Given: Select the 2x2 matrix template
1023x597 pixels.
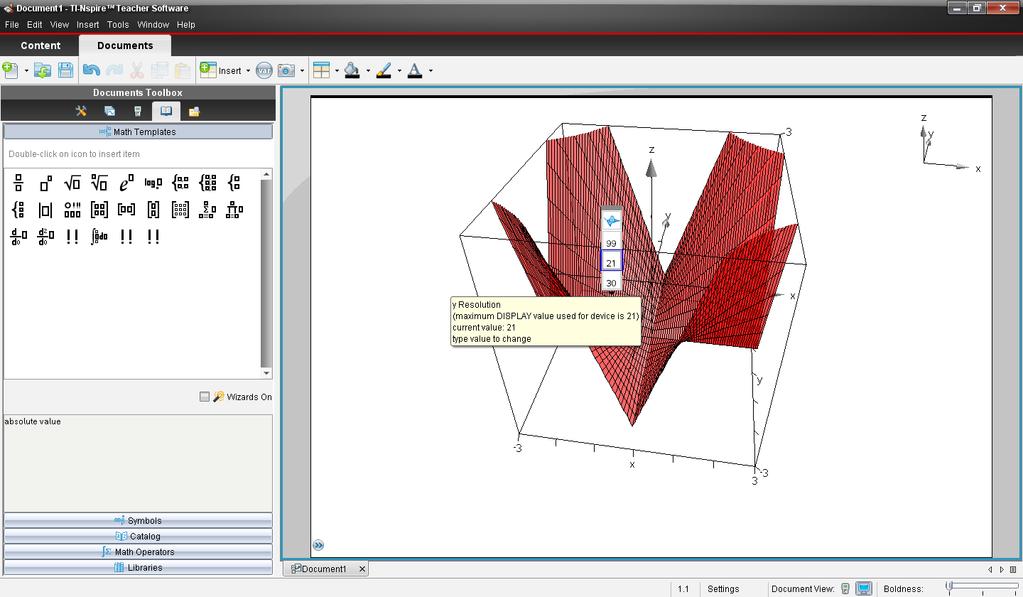Looking at the screenshot, I should 99,209.
